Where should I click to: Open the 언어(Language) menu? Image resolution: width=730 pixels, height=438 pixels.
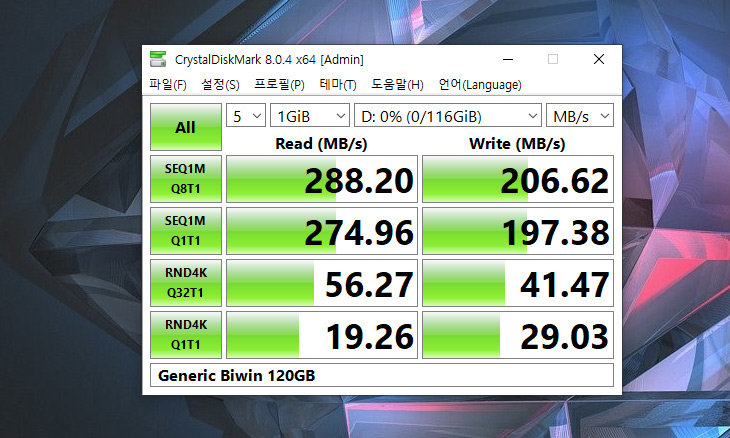(480, 85)
